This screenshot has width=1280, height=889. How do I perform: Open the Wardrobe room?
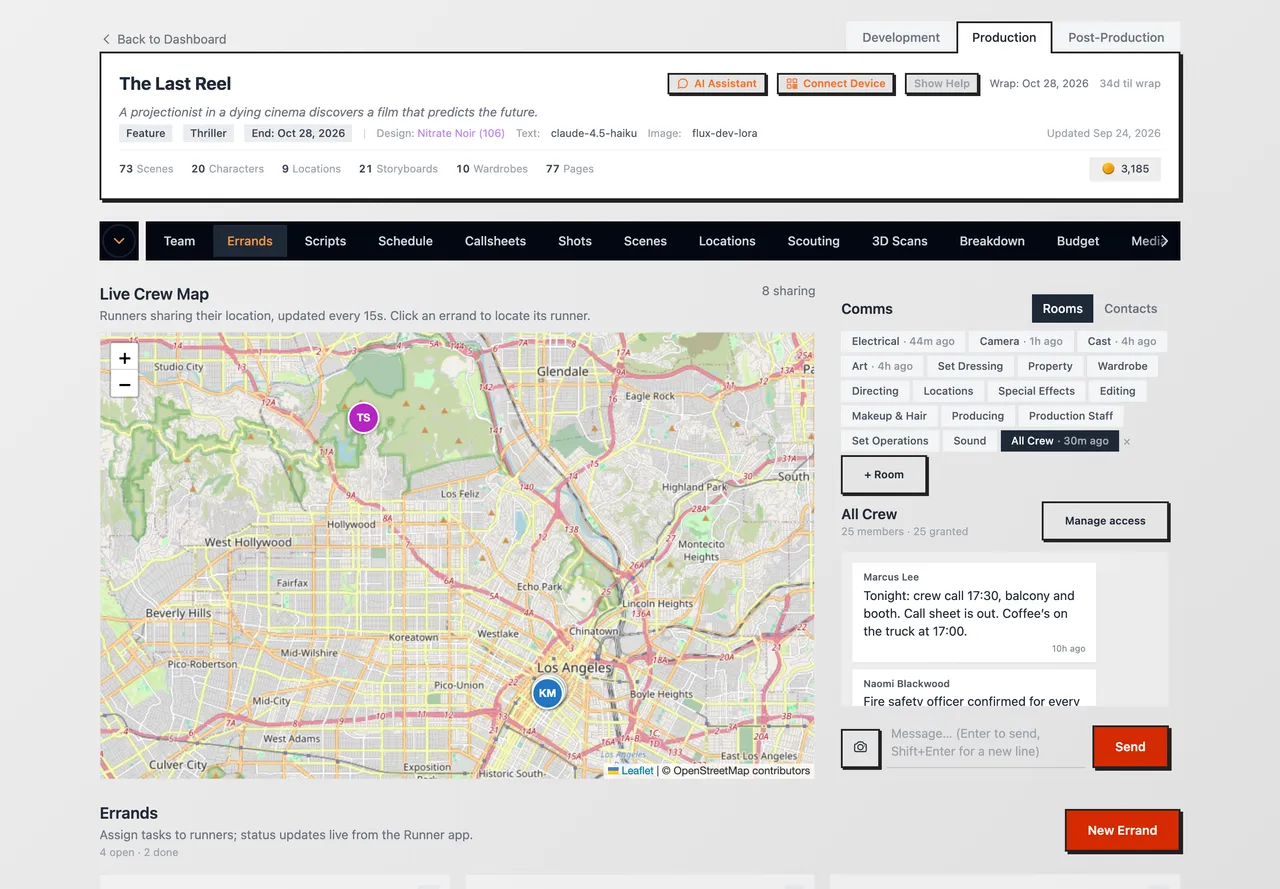point(1122,366)
